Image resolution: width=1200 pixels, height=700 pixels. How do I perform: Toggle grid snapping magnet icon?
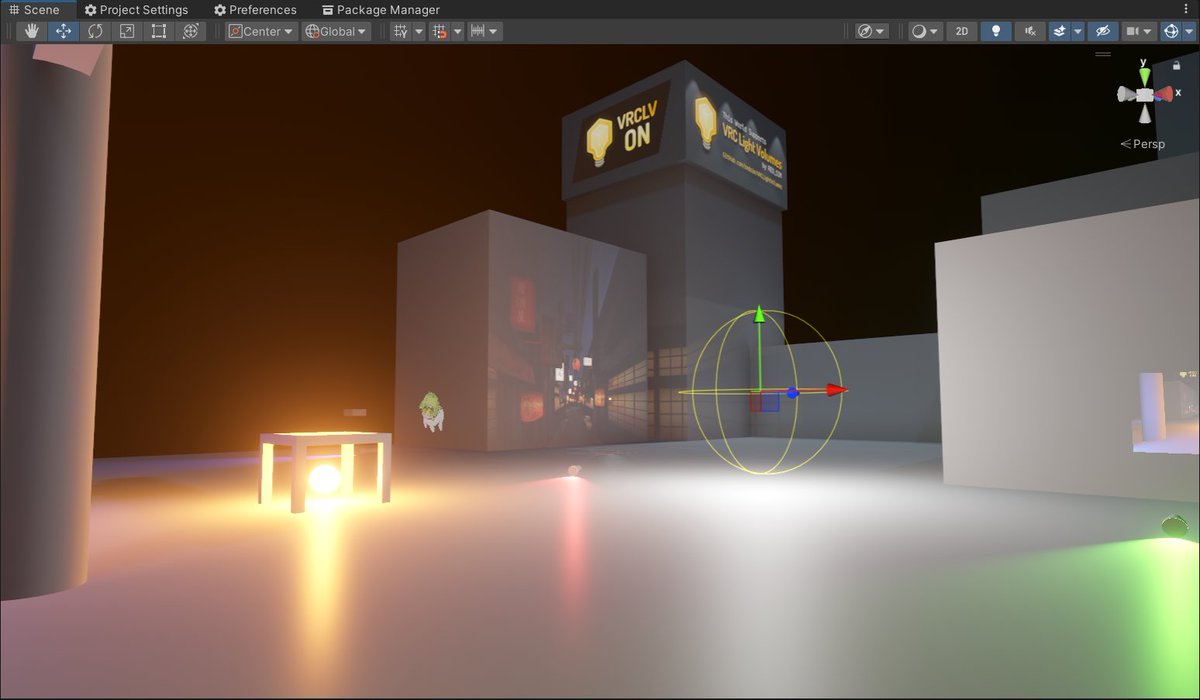pos(439,31)
